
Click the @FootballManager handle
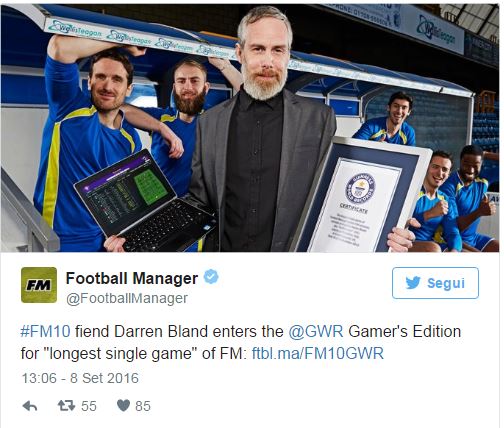tap(127, 298)
